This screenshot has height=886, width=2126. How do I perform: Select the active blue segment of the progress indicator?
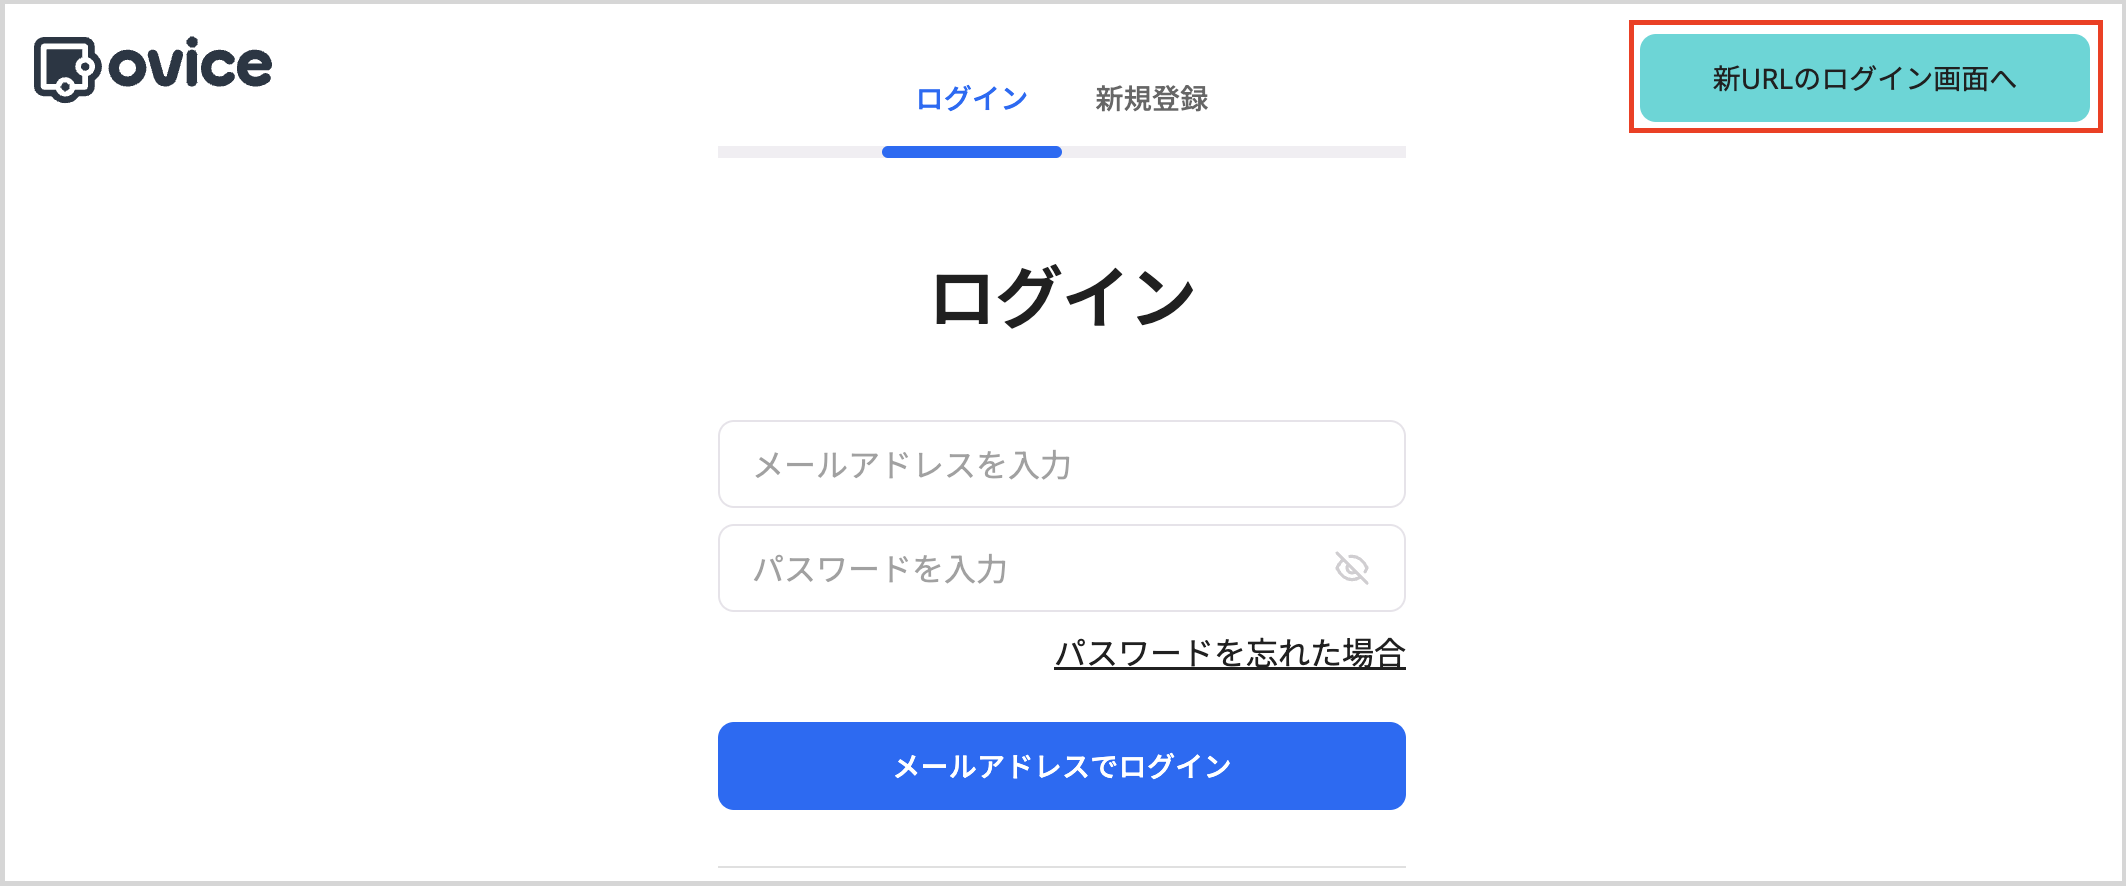tap(971, 152)
